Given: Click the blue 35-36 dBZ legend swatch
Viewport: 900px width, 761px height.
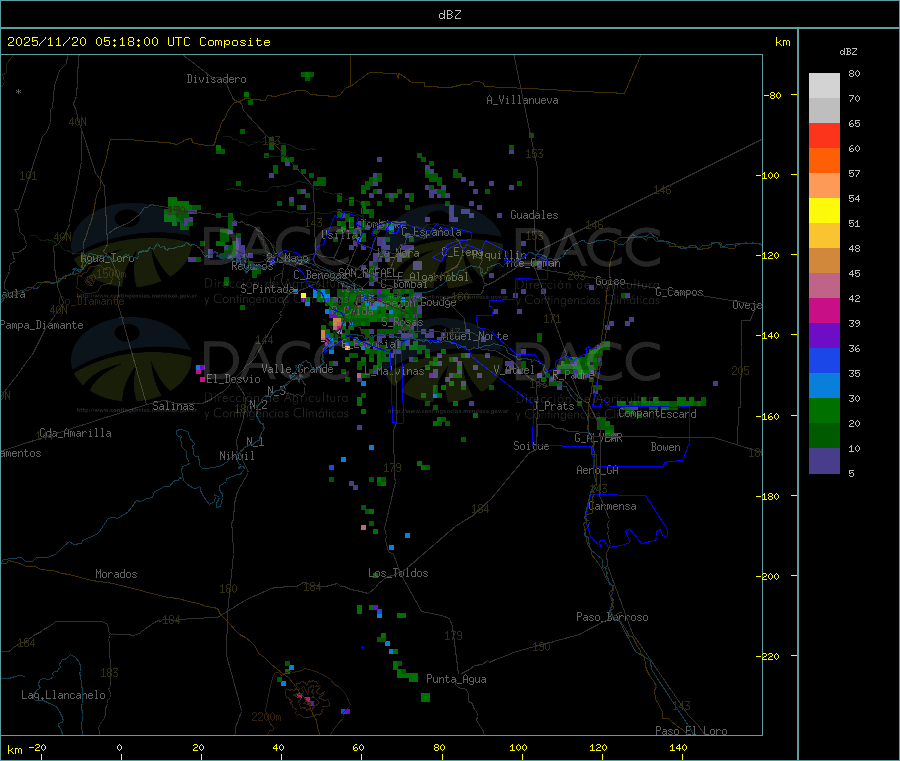Looking at the screenshot, I should click(x=824, y=360).
